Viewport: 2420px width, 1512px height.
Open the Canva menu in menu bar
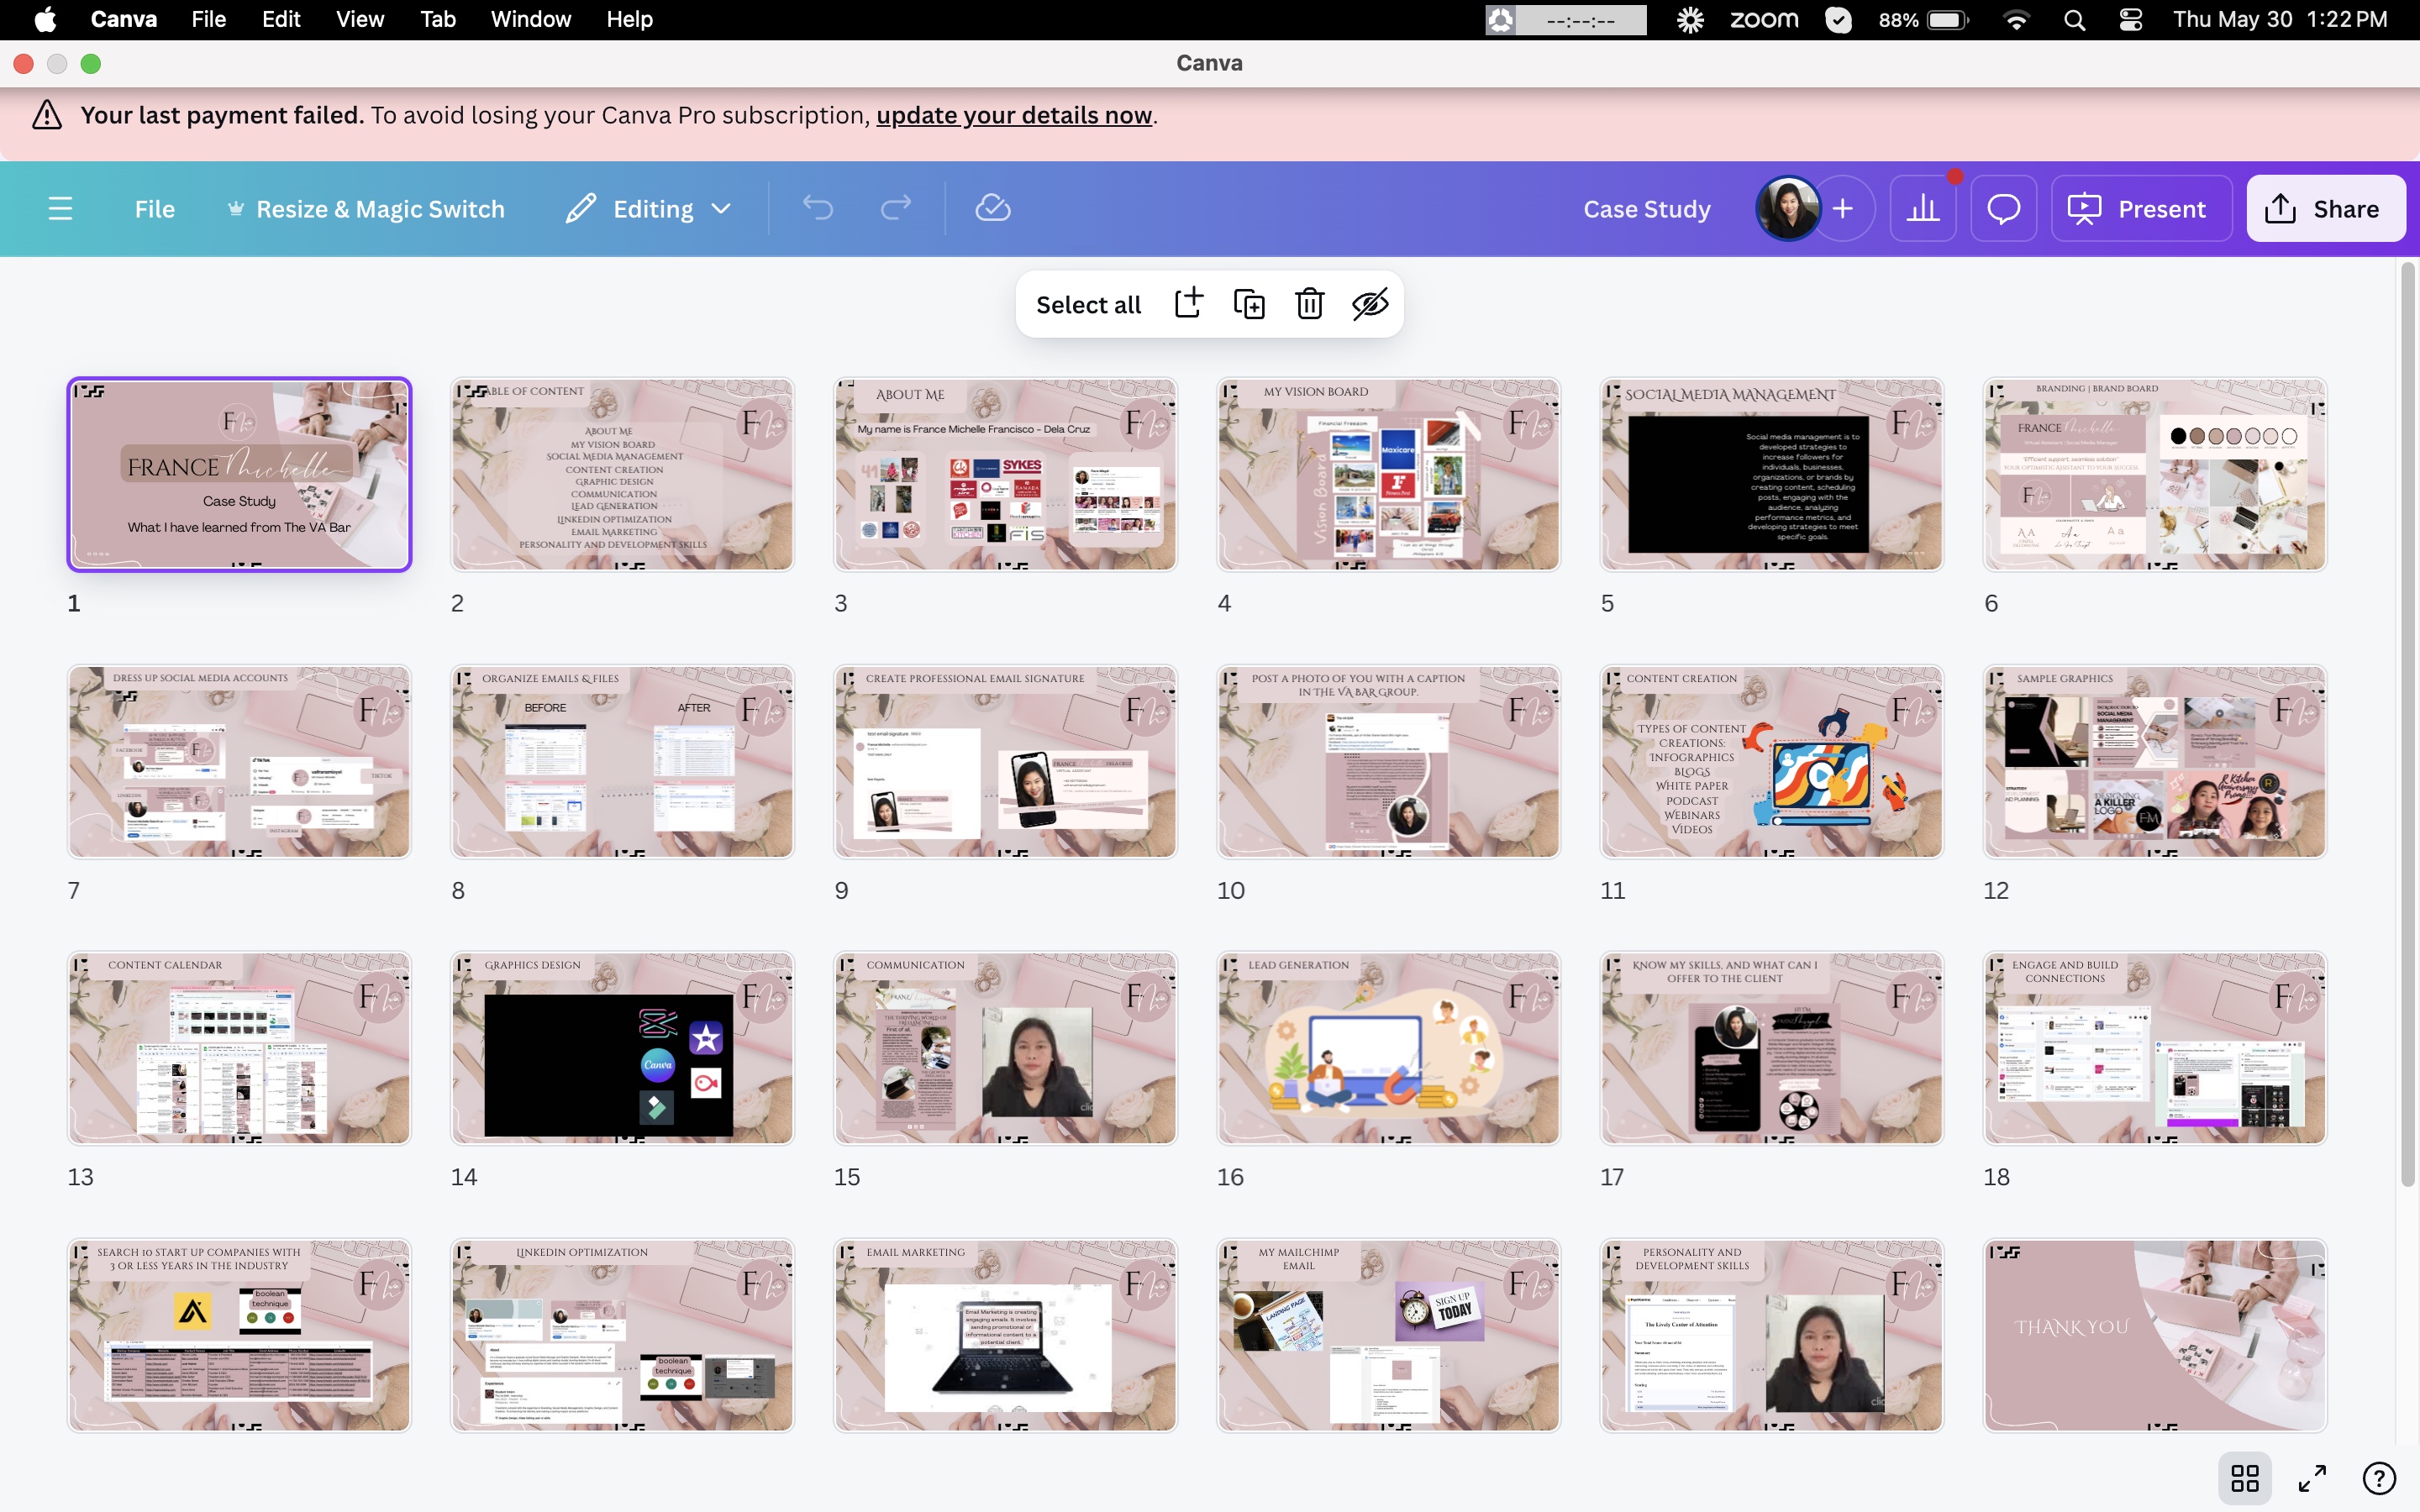pyautogui.click(x=123, y=19)
